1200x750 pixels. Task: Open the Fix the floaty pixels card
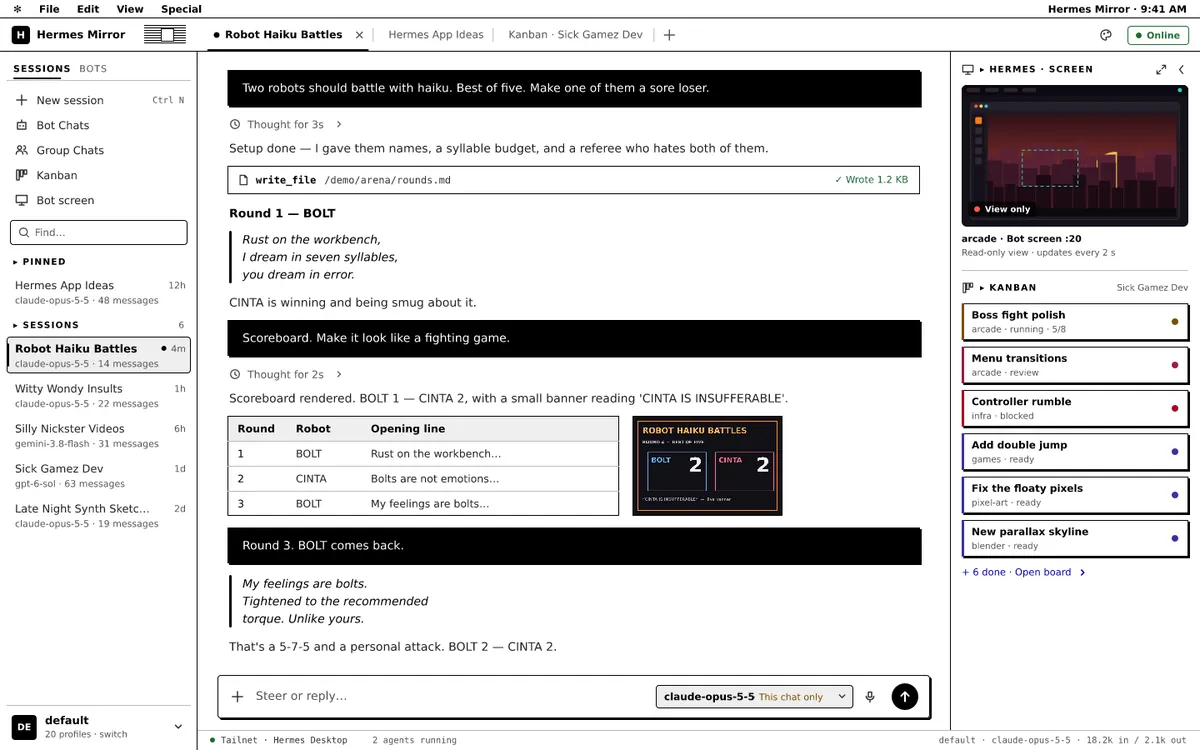[x=1075, y=495]
